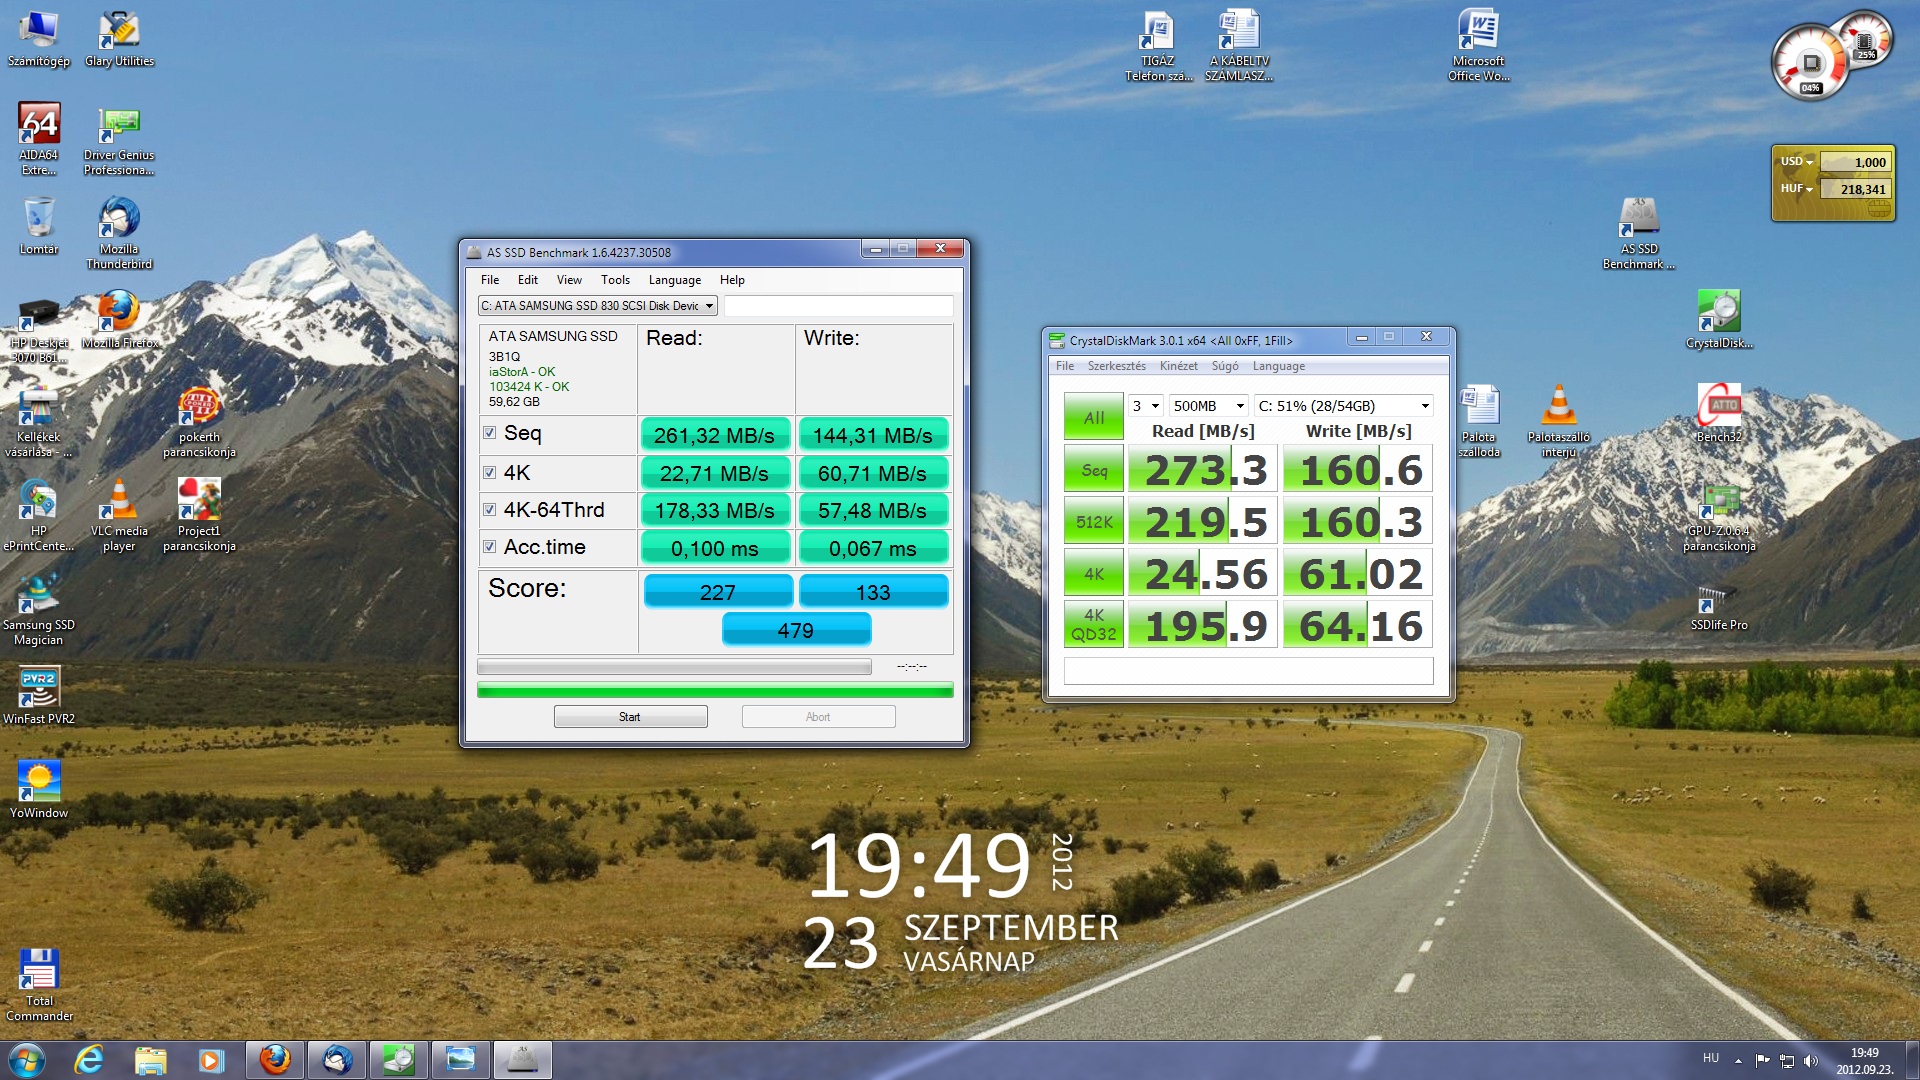Expand the C: 51% drive selector
Screen dimensions: 1920x1080
tap(1425, 406)
